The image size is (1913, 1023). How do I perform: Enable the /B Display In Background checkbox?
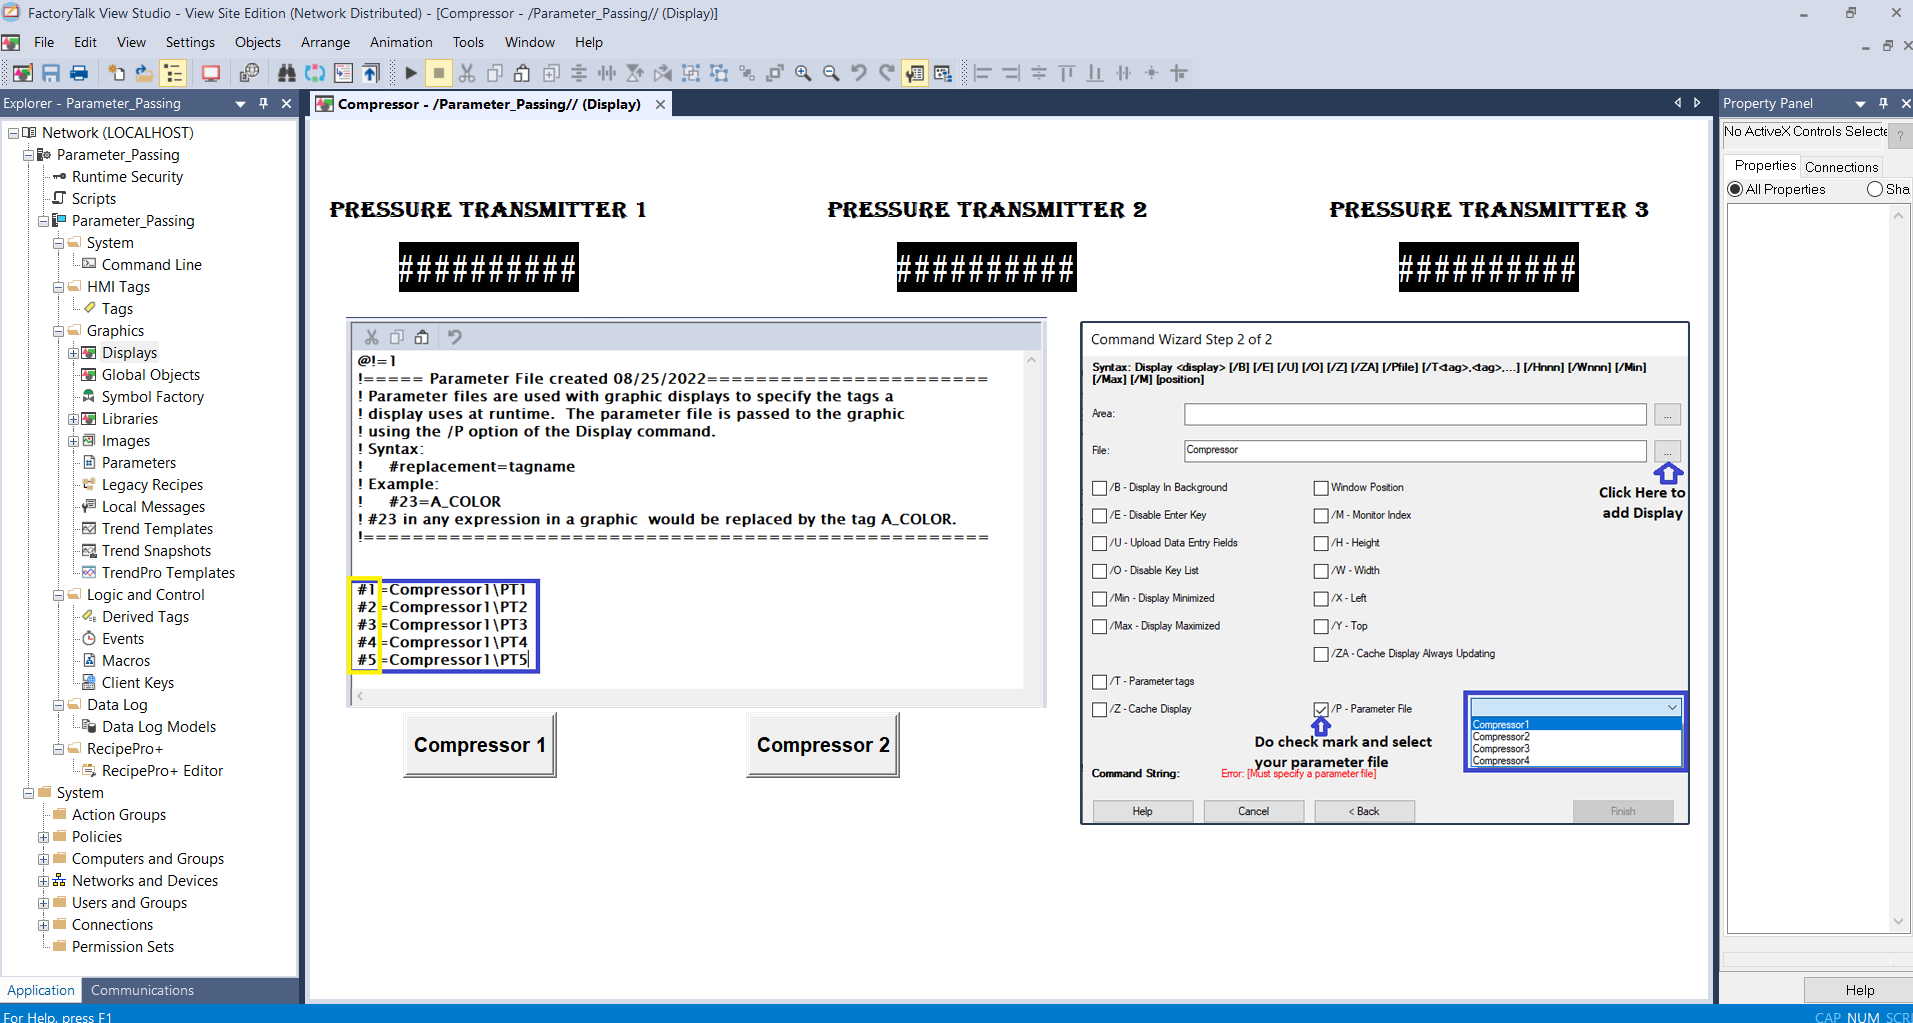tap(1100, 488)
